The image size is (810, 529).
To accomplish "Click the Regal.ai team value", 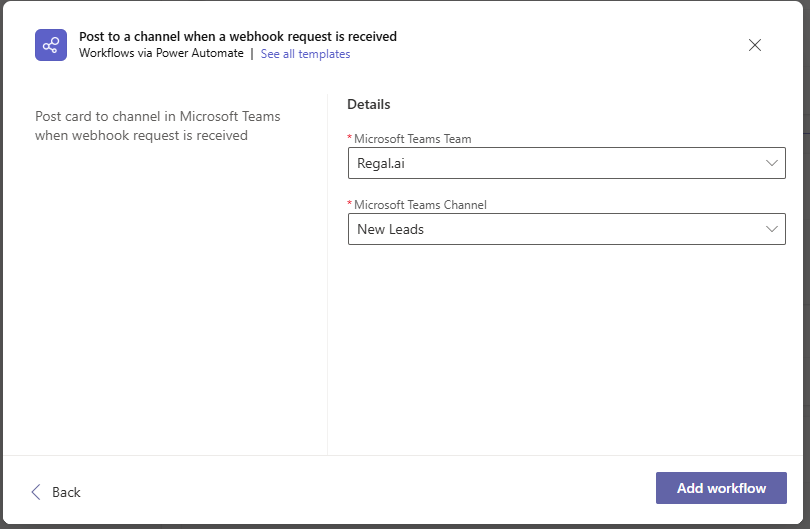I will 381,163.
